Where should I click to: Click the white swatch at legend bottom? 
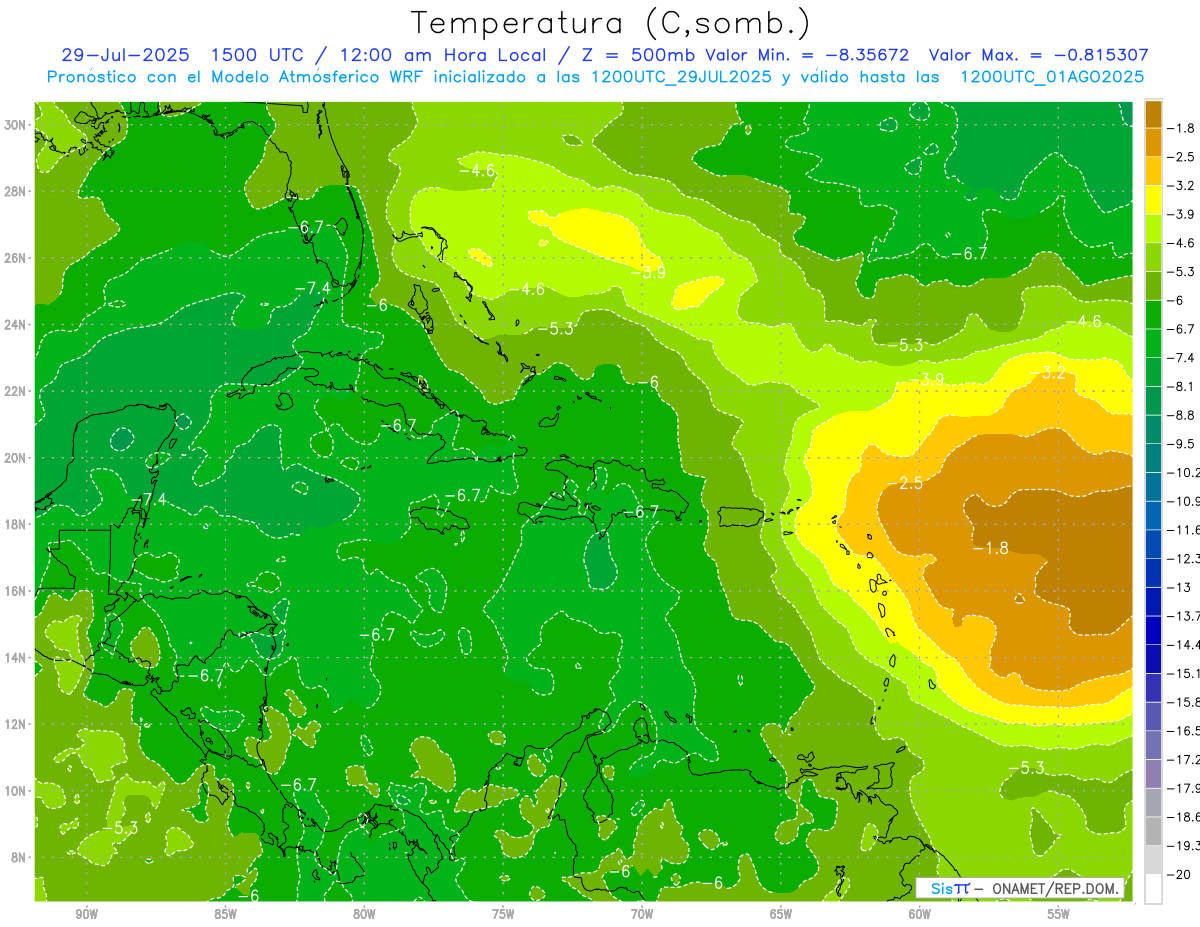click(x=1153, y=889)
